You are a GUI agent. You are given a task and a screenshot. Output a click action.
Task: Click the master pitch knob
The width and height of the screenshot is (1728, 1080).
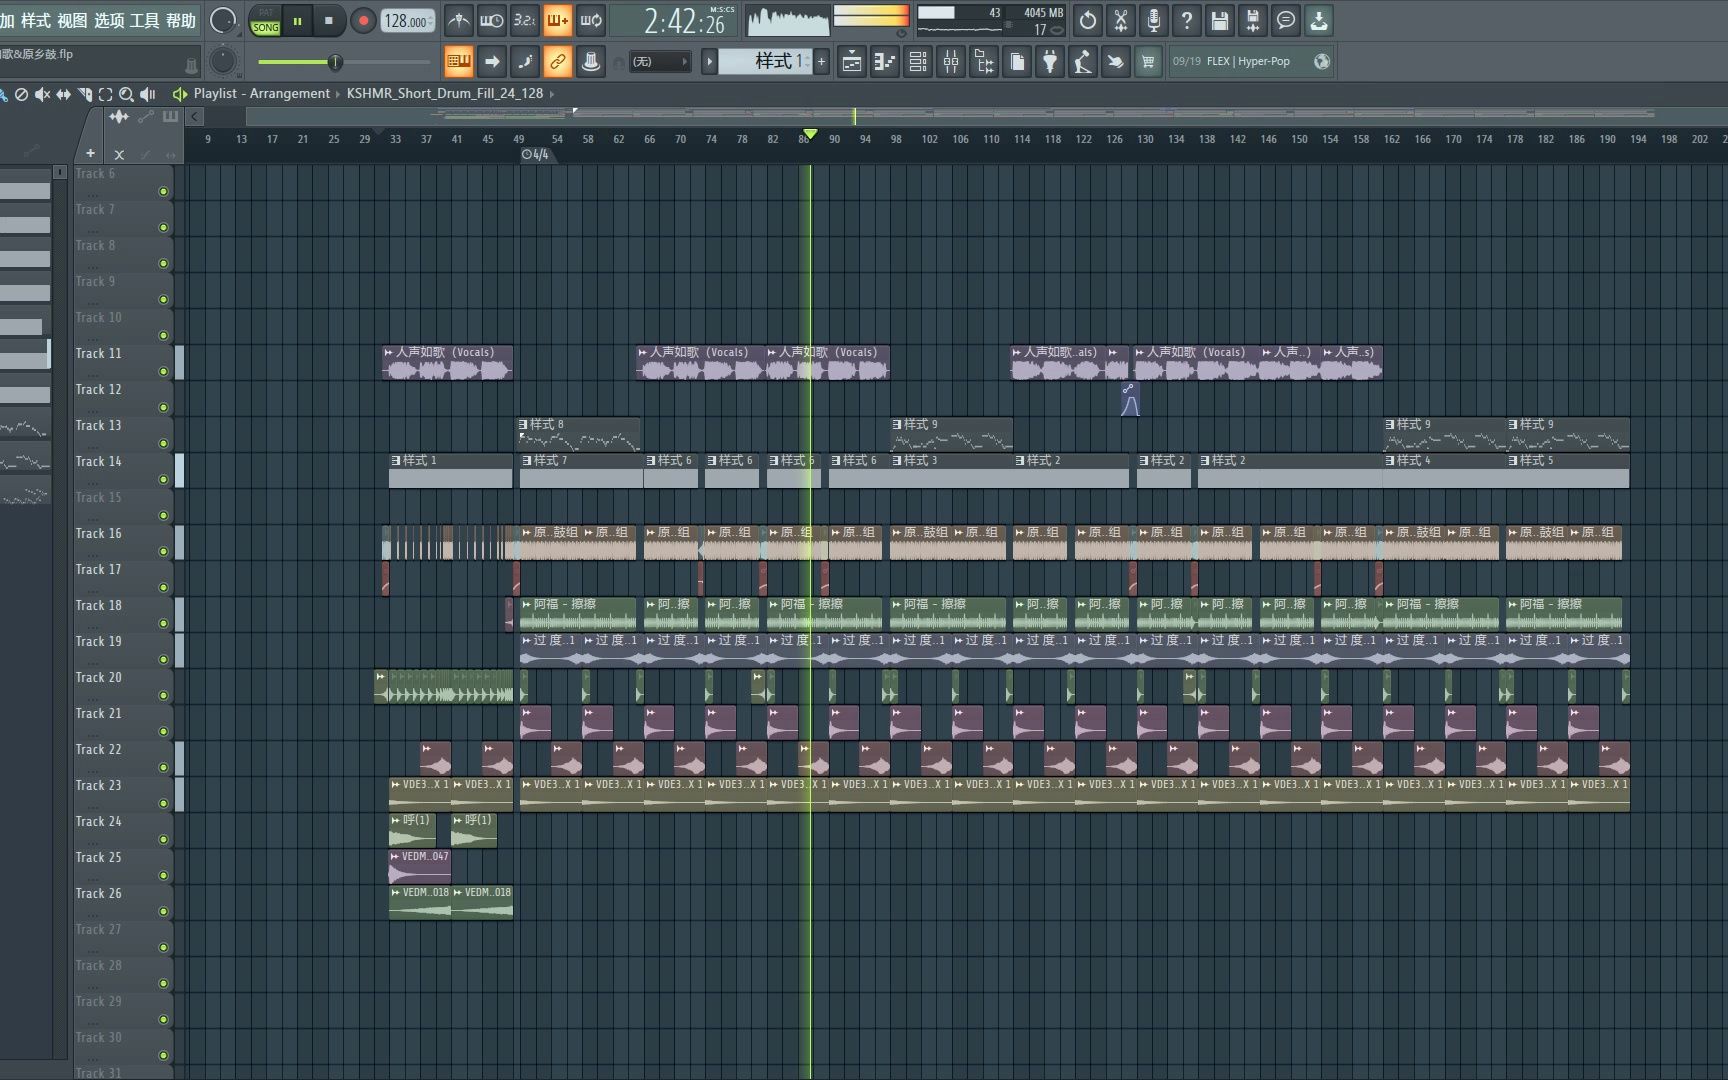tap(223, 62)
